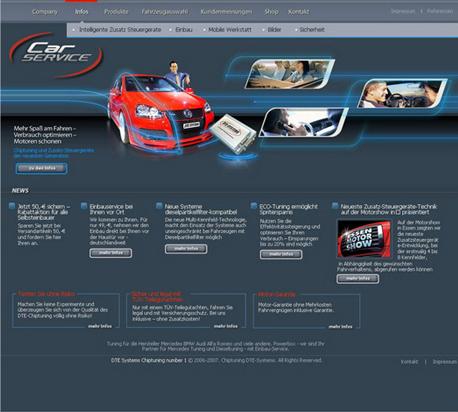Click the headline 'Neueste Zusatz-Steuergeräte-Technik auf der Motorshow'

click(388, 209)
